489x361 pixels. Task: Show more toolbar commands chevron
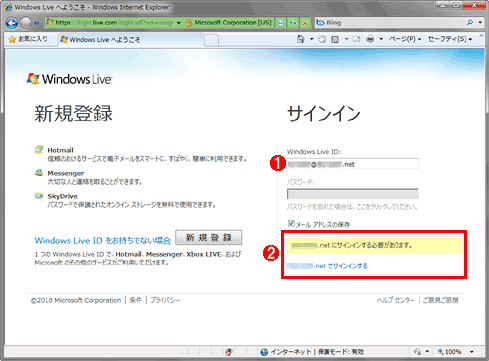tap(481, 35)
